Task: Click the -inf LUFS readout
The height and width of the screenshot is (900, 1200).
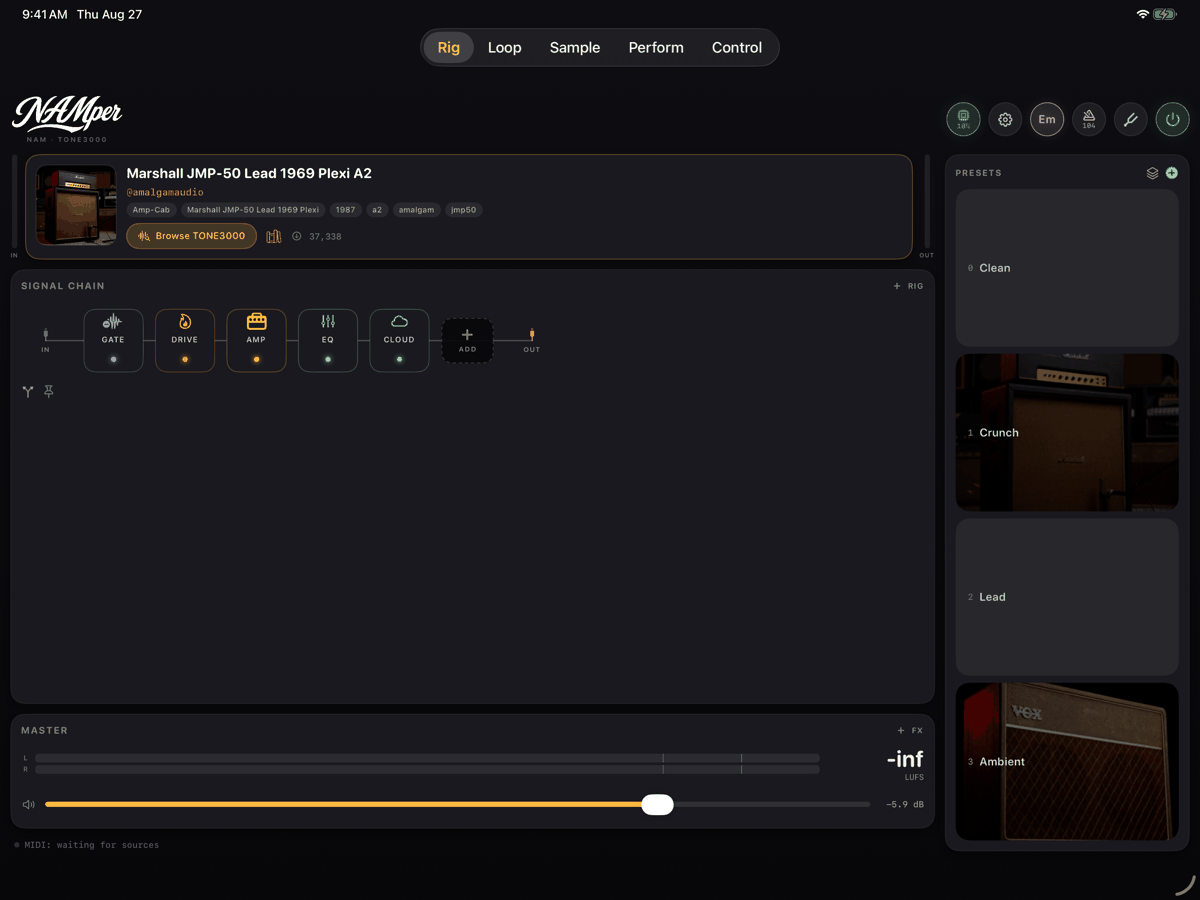Action: pyautogui.click(x=905, y=764)
